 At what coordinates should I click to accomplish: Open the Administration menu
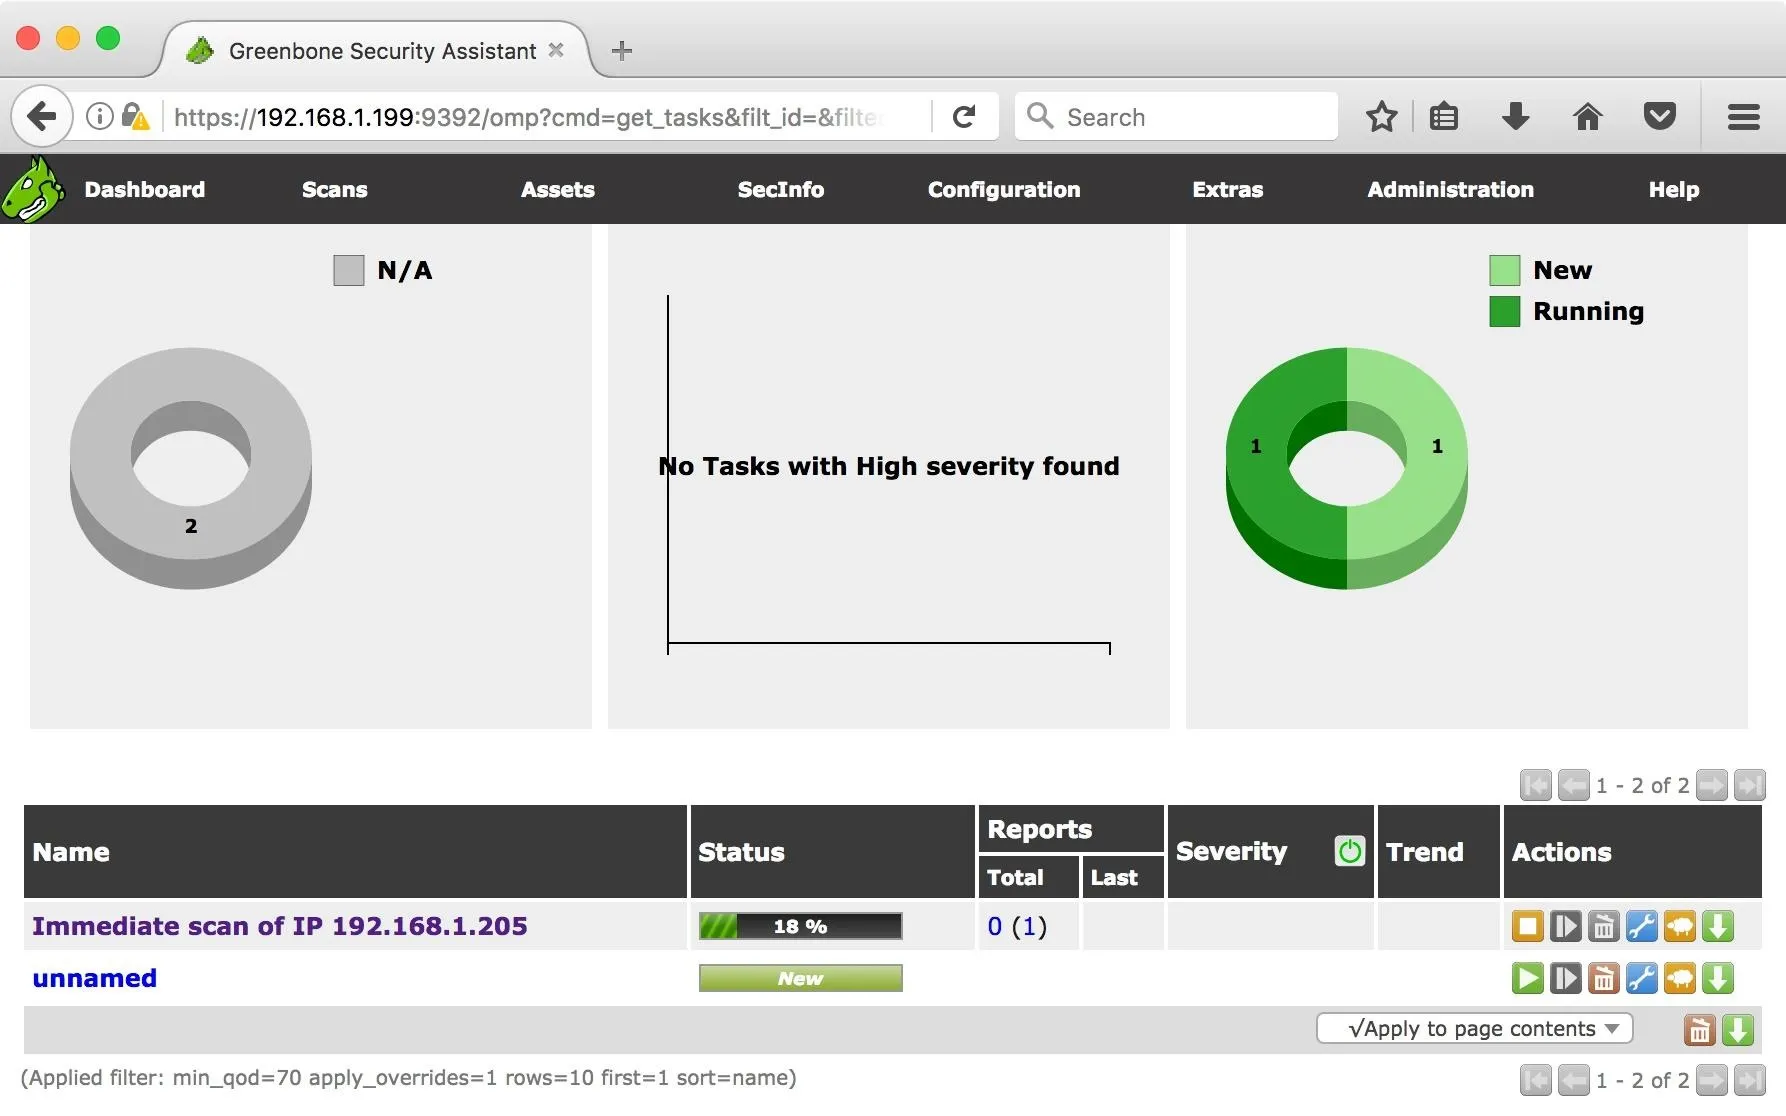tap(1451, 189)
